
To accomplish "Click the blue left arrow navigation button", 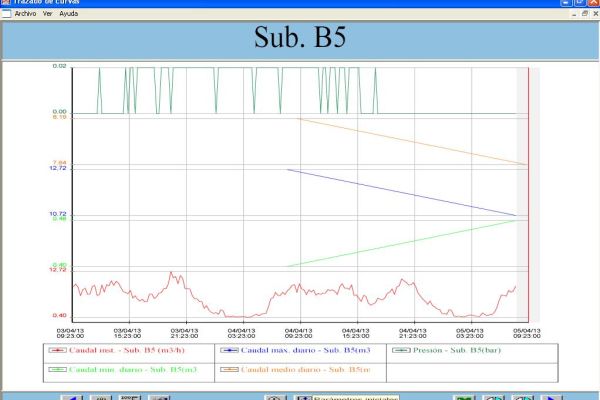I will [72, 398].
